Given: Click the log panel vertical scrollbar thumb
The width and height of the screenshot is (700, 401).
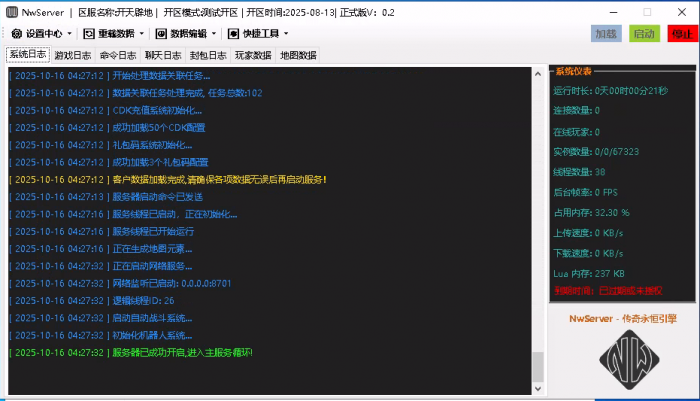Looking at the screenshot, I should click(538, 367).
